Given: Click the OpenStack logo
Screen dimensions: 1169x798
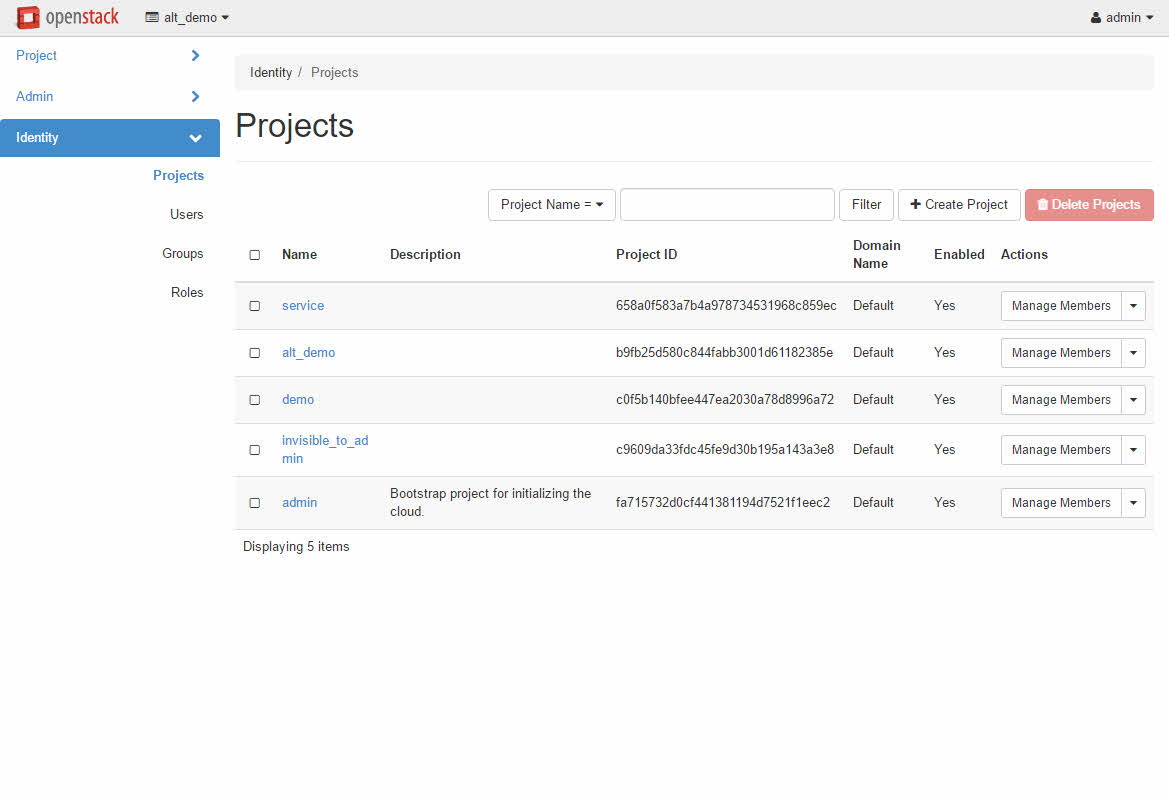Looking at the screenshot, I should pos(68,17).
